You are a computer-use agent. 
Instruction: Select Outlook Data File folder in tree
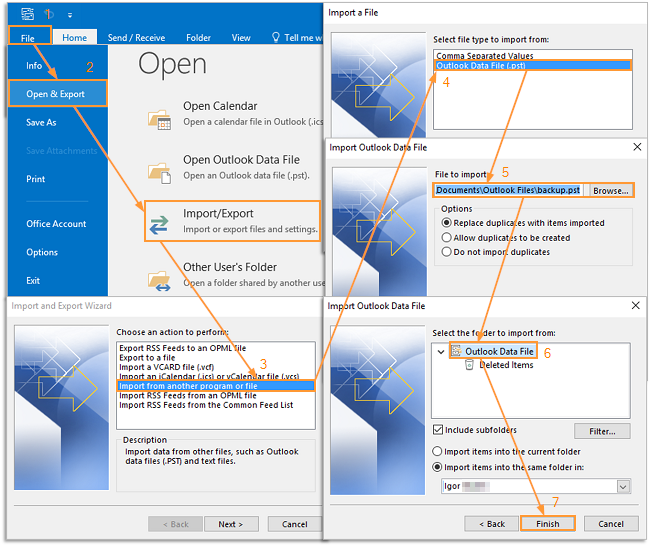[x=493, y=351]
